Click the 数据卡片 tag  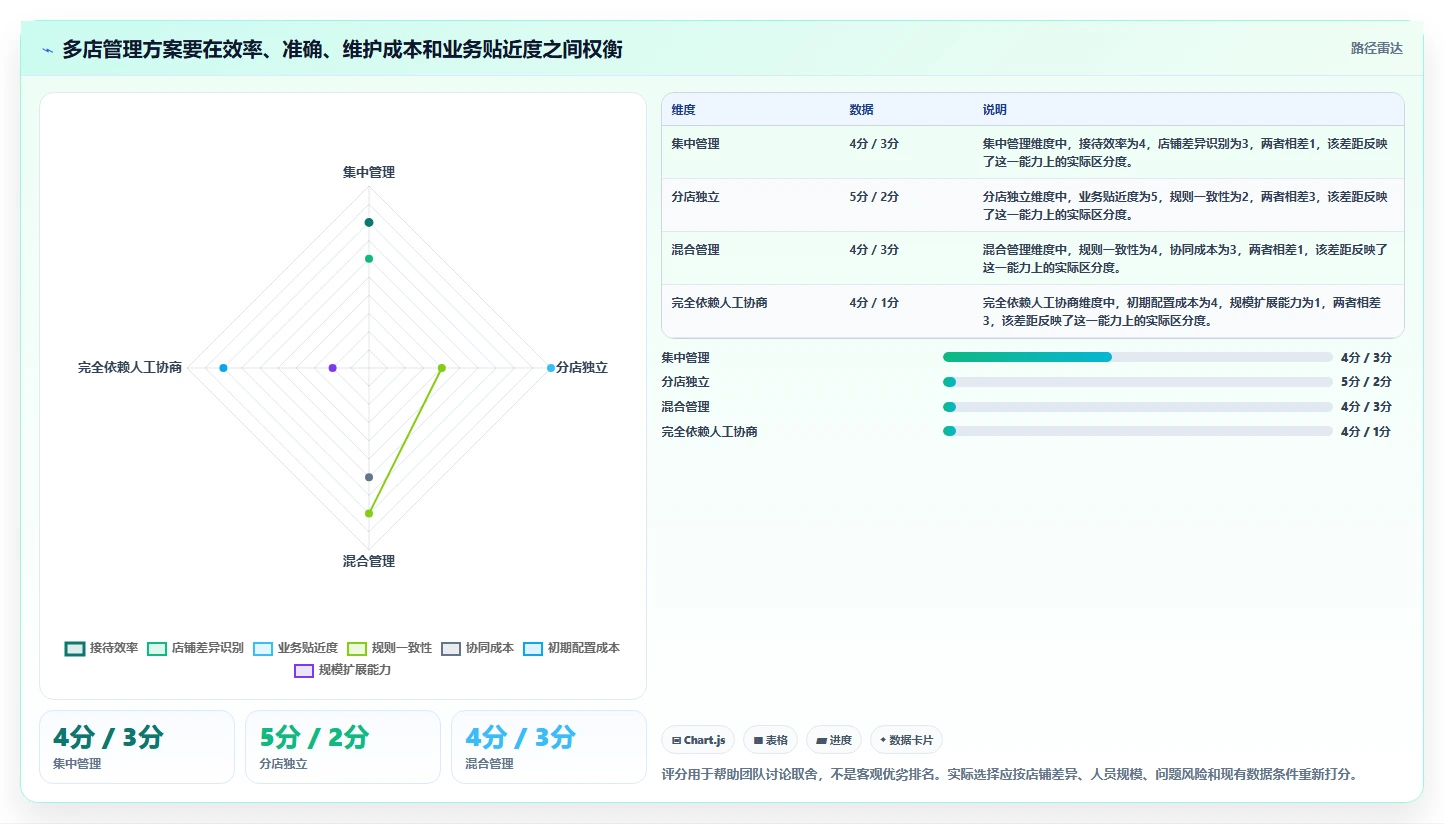pyautogui.click(x=906, y=740)
